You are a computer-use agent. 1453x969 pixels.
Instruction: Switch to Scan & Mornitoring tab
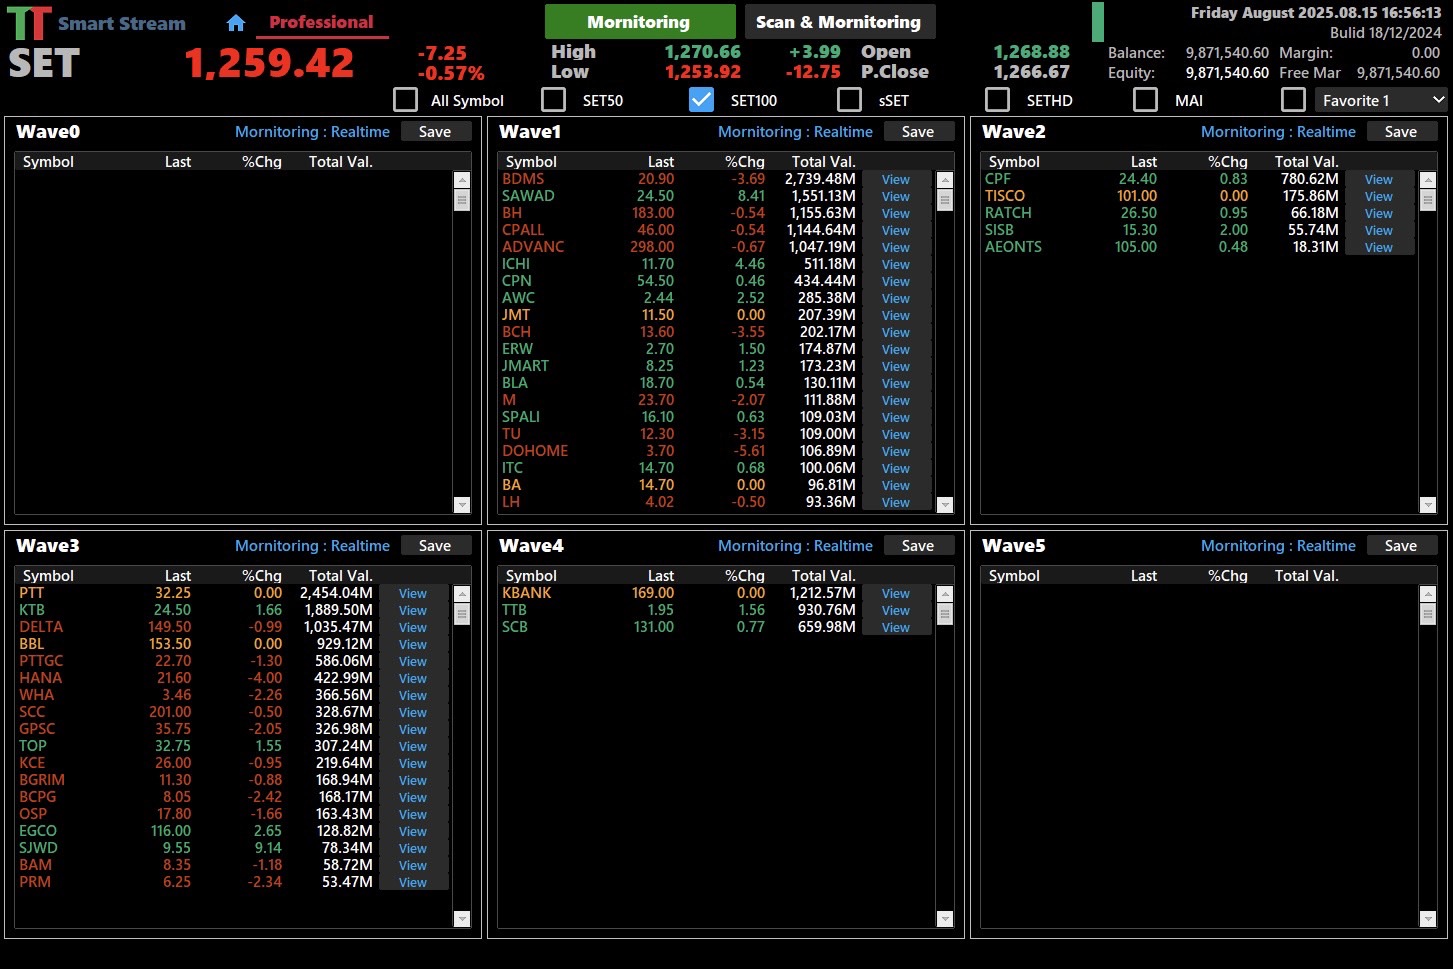click(x=838, y=22)
